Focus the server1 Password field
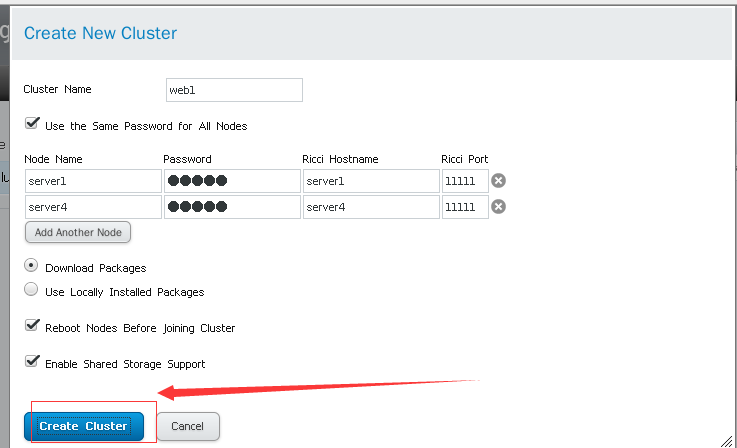Screen dimensions: 737x448 coord(232,181)
